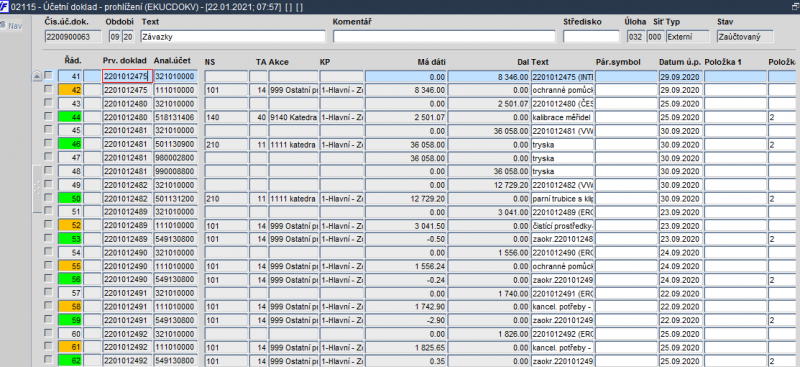Click the scroll-up arrow beside row 41
This screenshot has height=367, width=800.
37,76
